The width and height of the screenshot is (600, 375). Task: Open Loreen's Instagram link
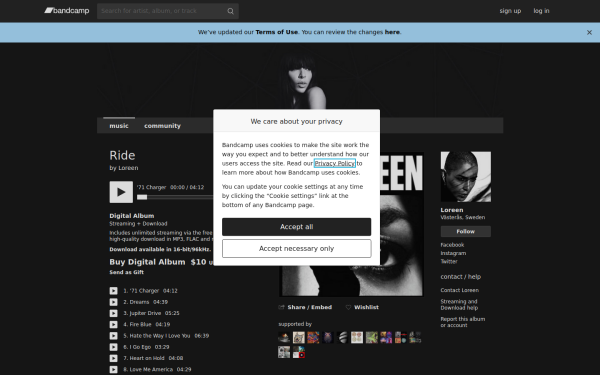point(453,253)
